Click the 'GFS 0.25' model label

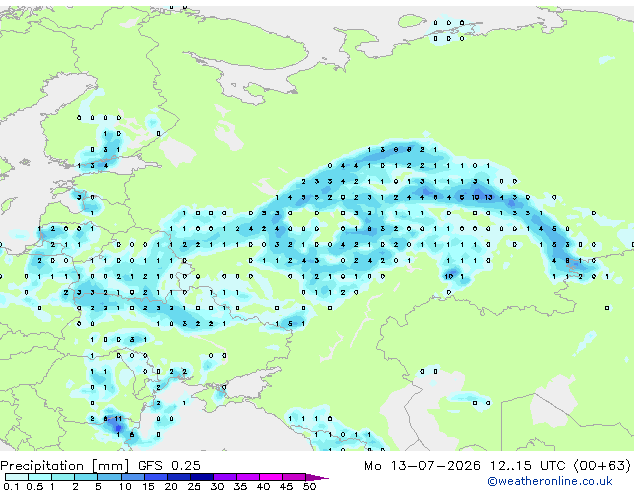169,465
